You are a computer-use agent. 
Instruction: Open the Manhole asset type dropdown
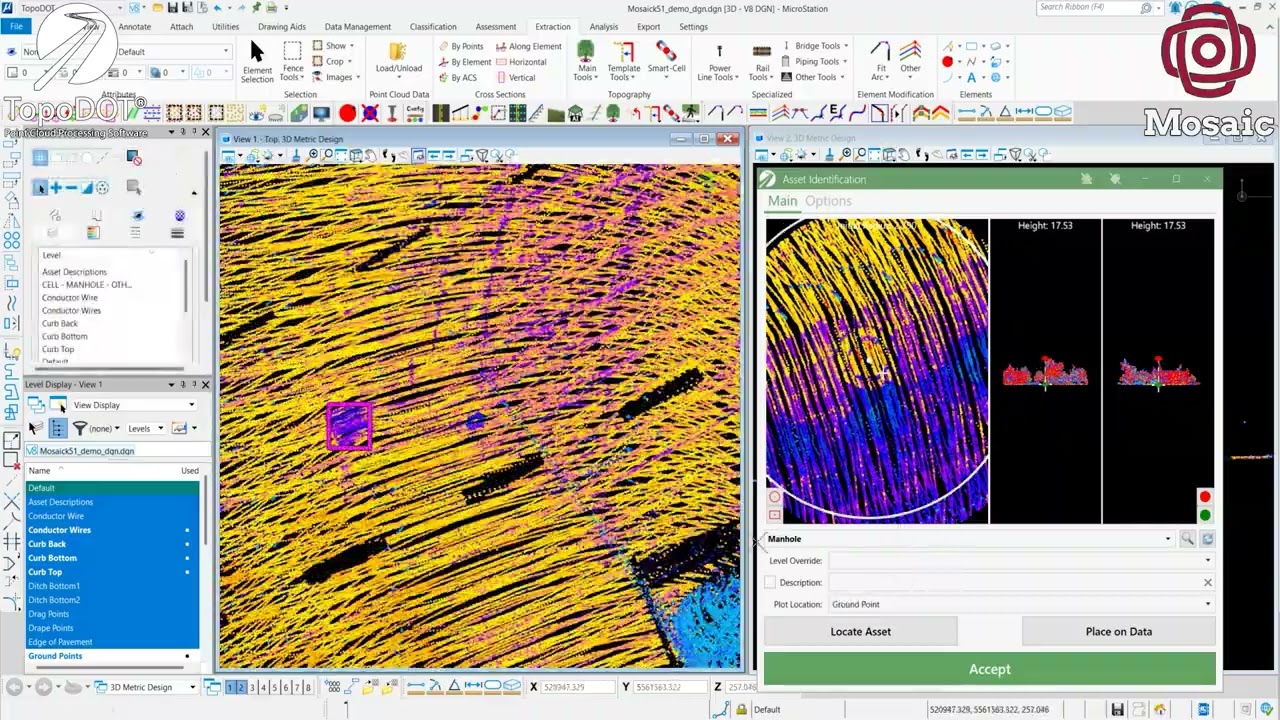(1167, 539)
